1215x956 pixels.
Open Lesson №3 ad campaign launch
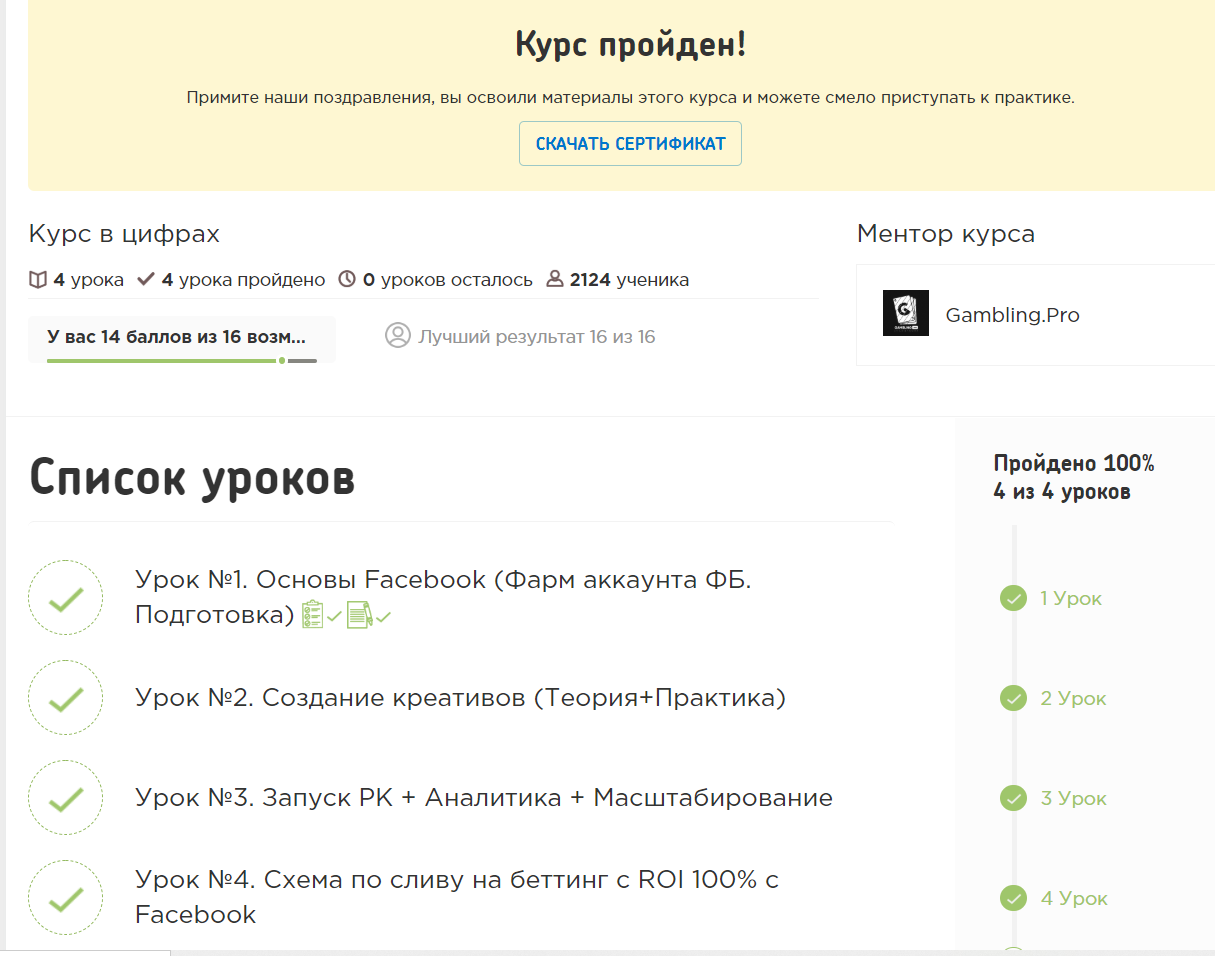[484, 798]
